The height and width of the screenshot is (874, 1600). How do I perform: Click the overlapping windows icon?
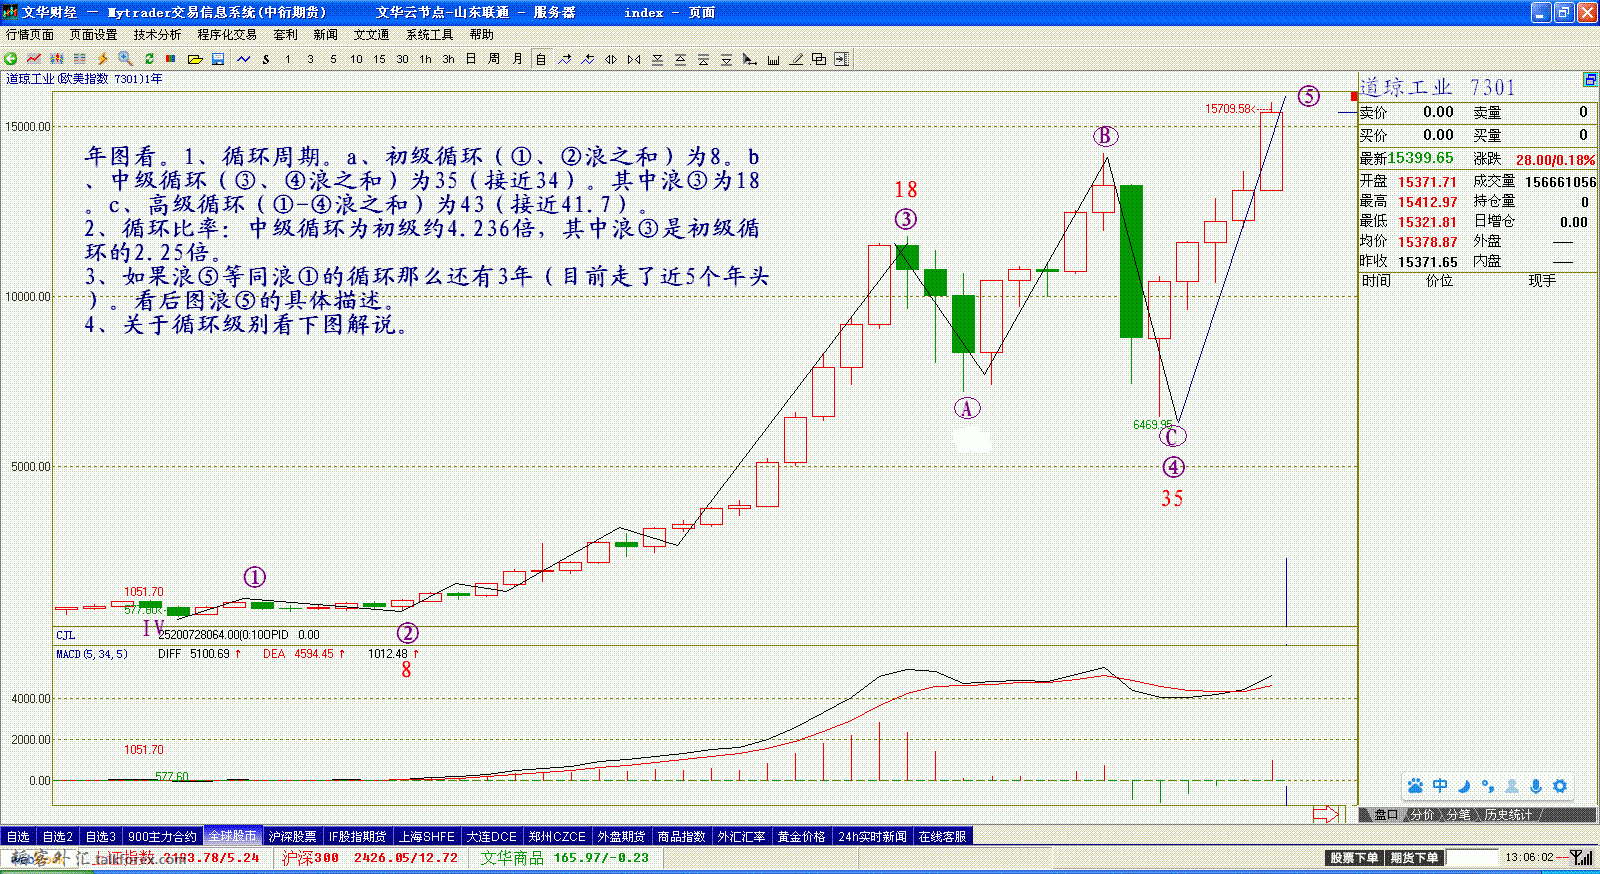click(819, 59)
